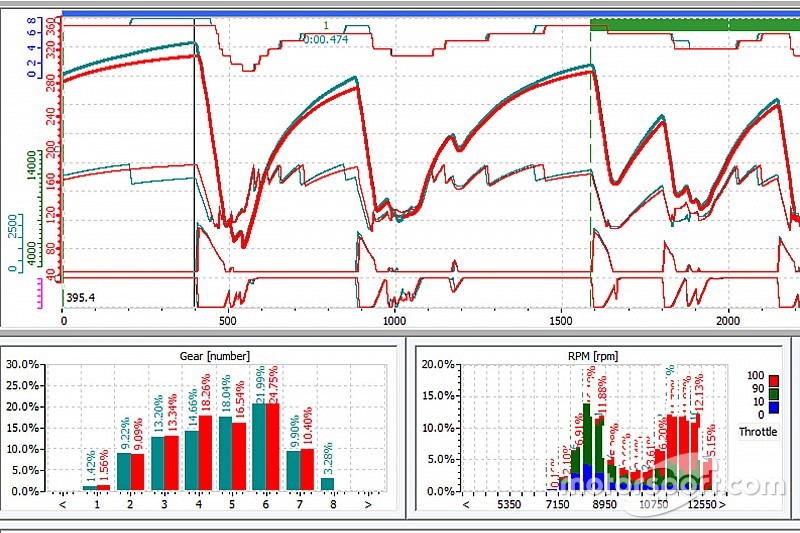Select the 3.28% gear 8 value label
This screenshot has width=800, height=533.
click(x=328, y=458)
